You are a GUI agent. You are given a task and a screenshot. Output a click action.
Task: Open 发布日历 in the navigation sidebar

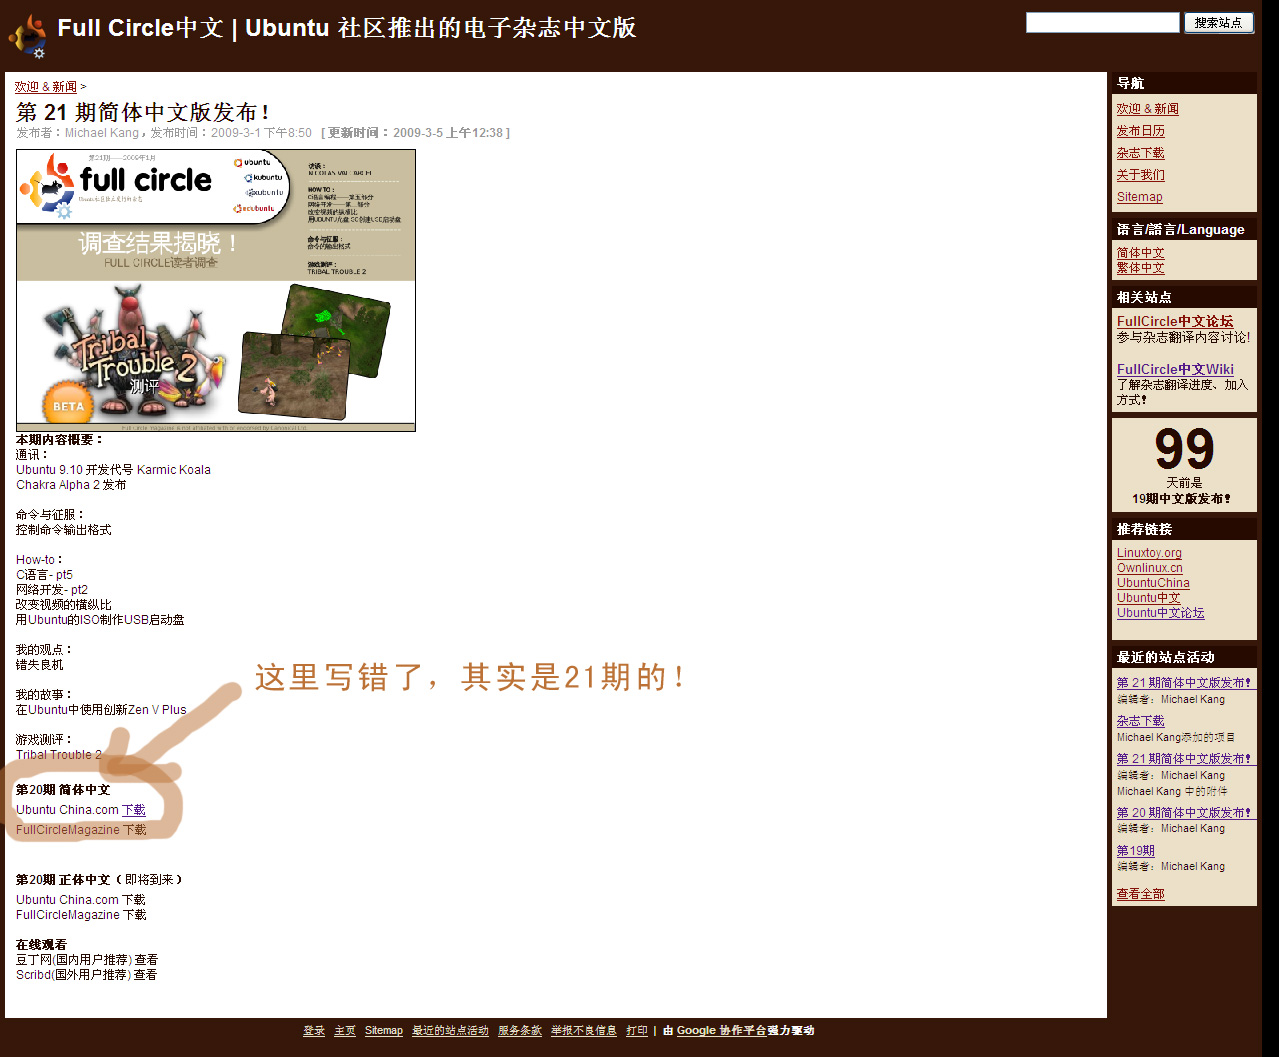point(1141,131)
